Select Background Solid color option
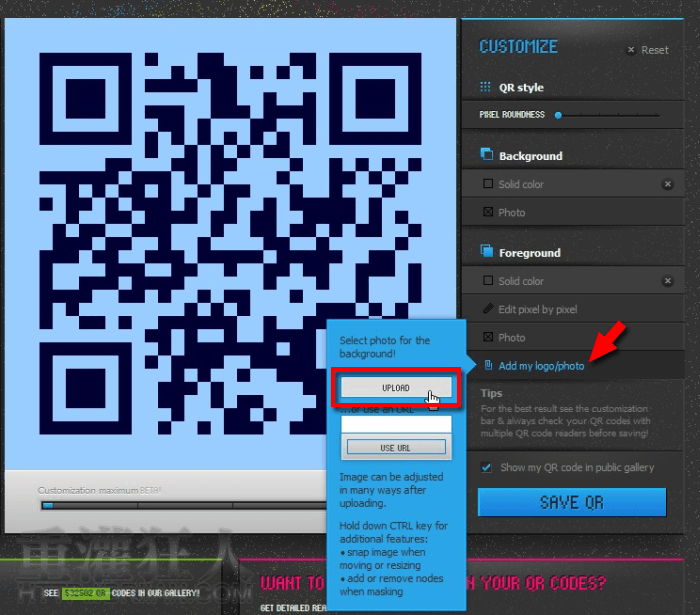700x615 pixels. 520,184
